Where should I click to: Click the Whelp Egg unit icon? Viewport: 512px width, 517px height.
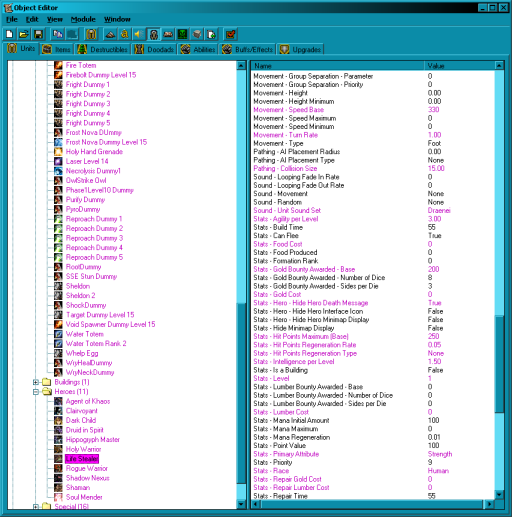pyautogui.click(x=58, y=353)
